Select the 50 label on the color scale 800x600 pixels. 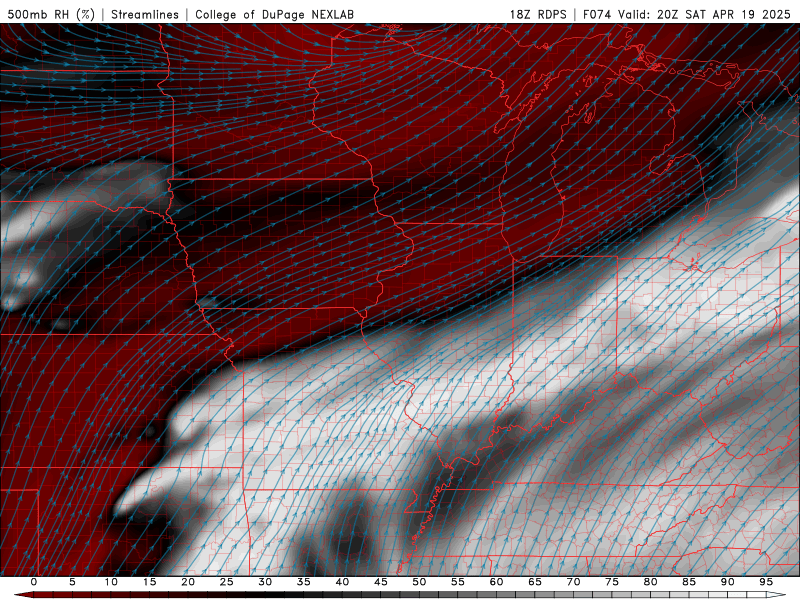click(x=419, y=582)
